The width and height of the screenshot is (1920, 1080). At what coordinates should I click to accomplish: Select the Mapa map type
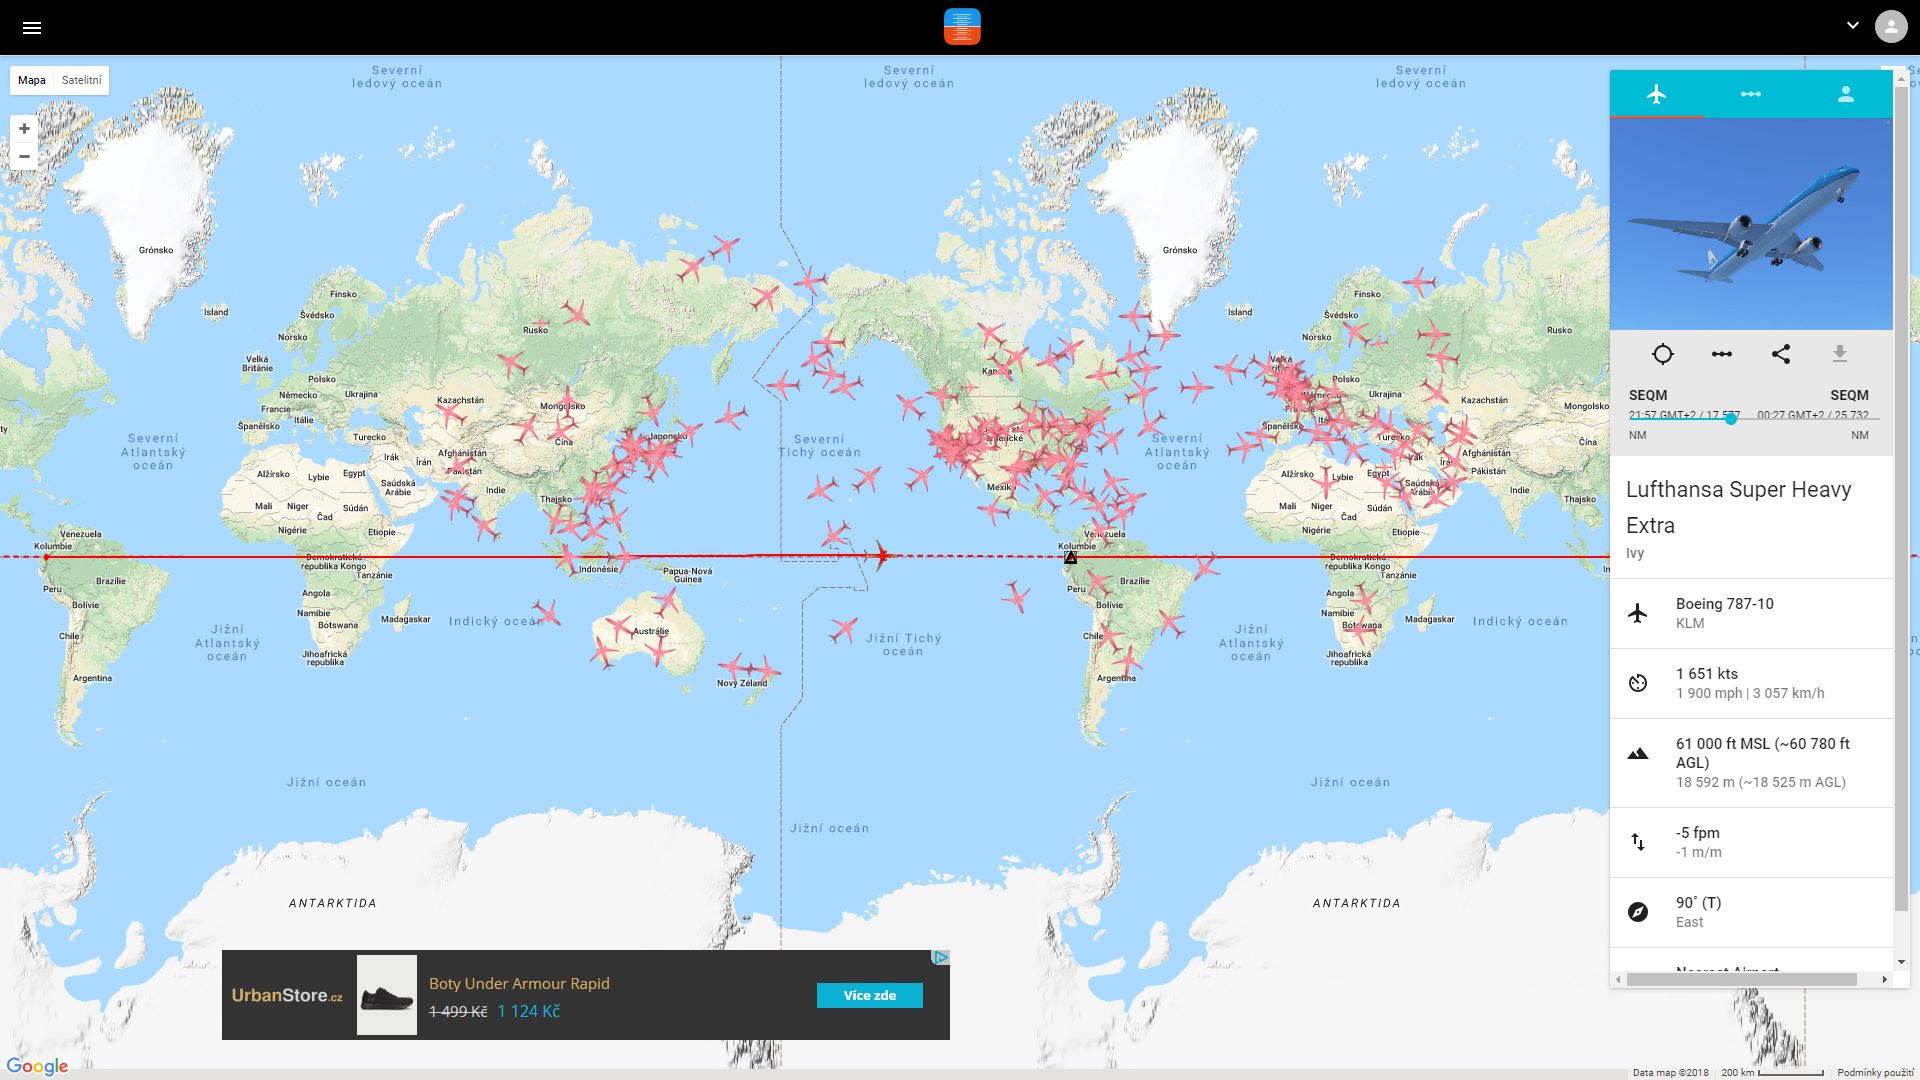pos(32,80)
